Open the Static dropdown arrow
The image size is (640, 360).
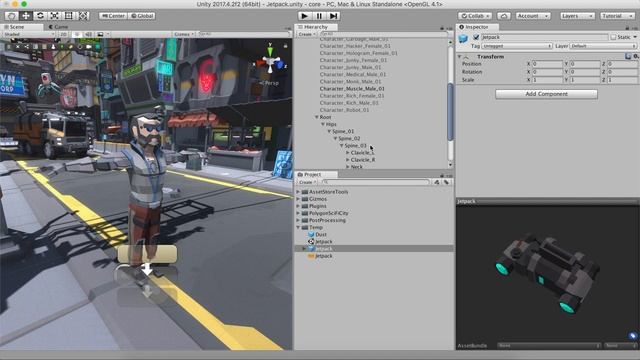pos(635,37)
